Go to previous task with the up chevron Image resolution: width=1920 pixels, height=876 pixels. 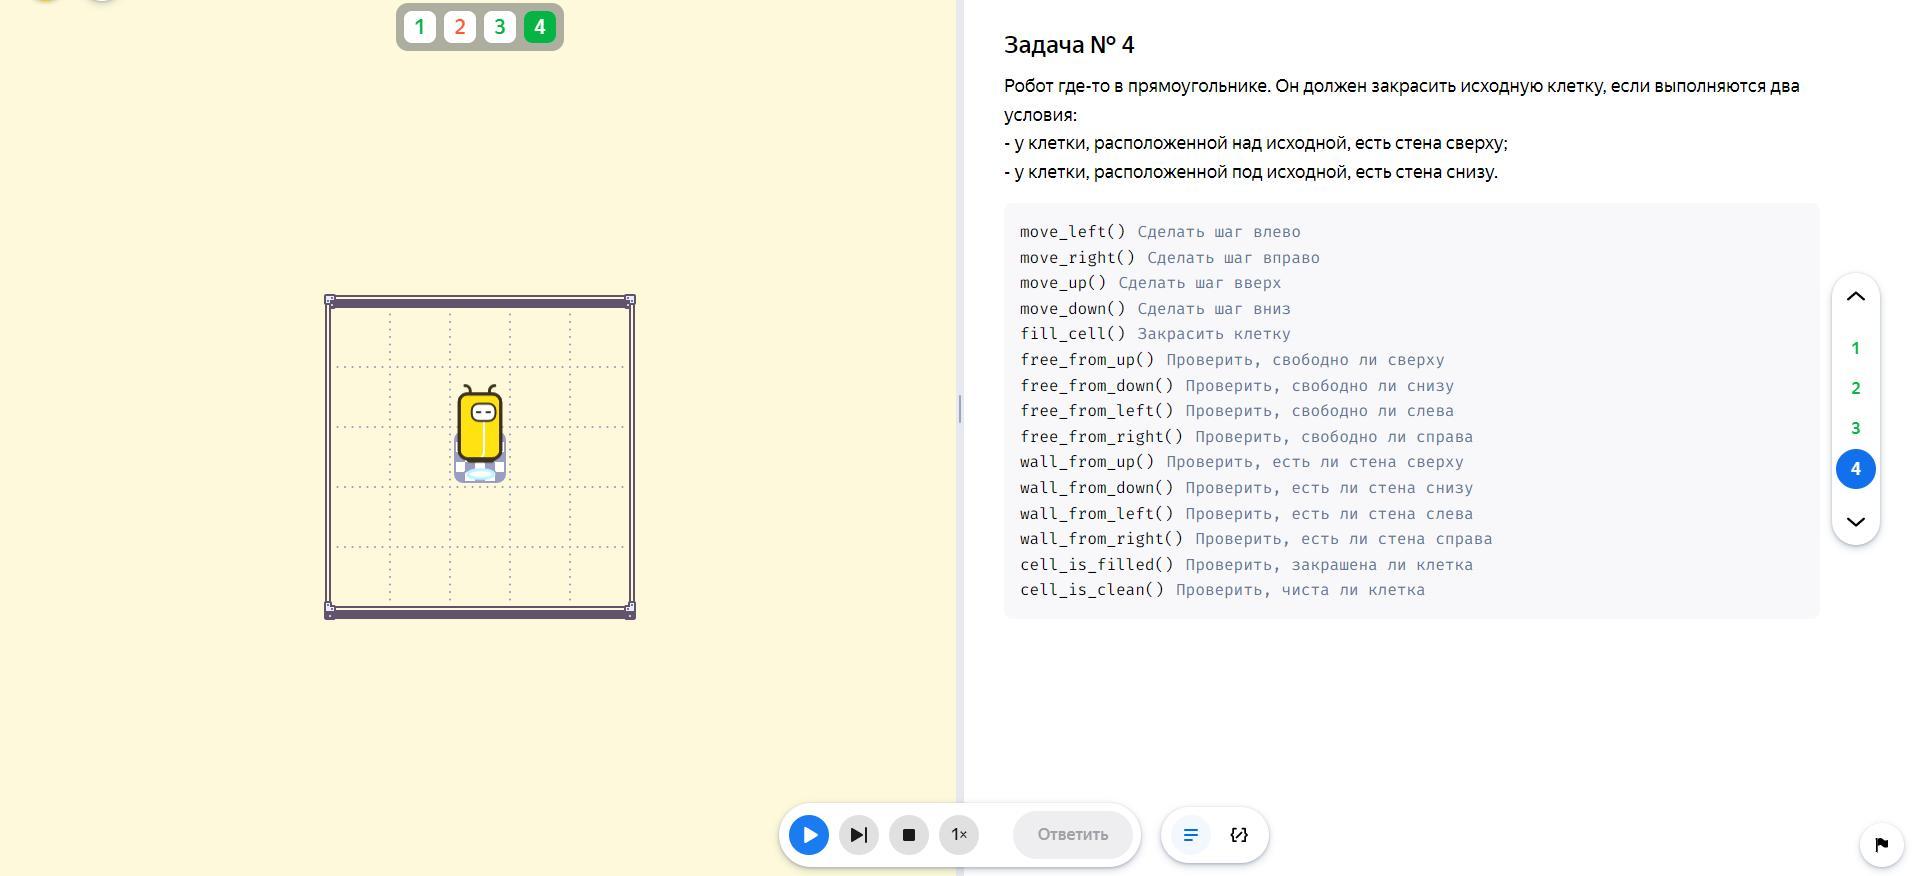click(x=1856, y=297)
